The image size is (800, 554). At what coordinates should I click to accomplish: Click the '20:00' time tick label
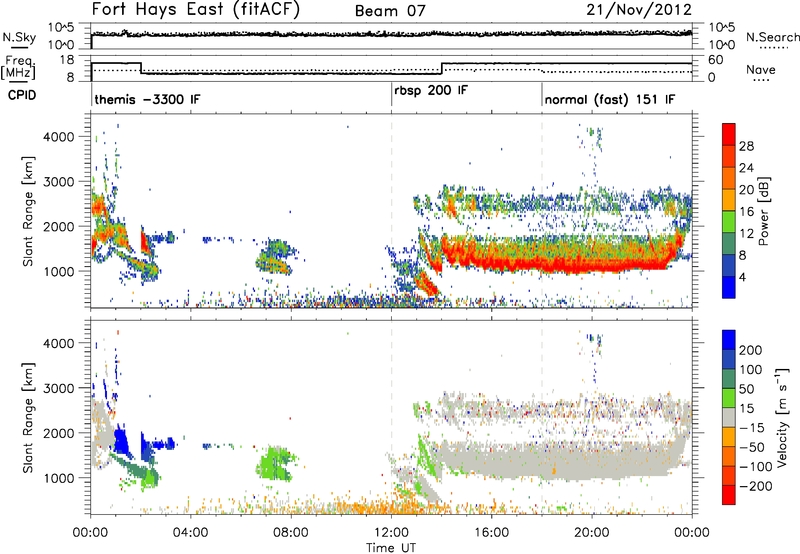[x=592, y=533]
